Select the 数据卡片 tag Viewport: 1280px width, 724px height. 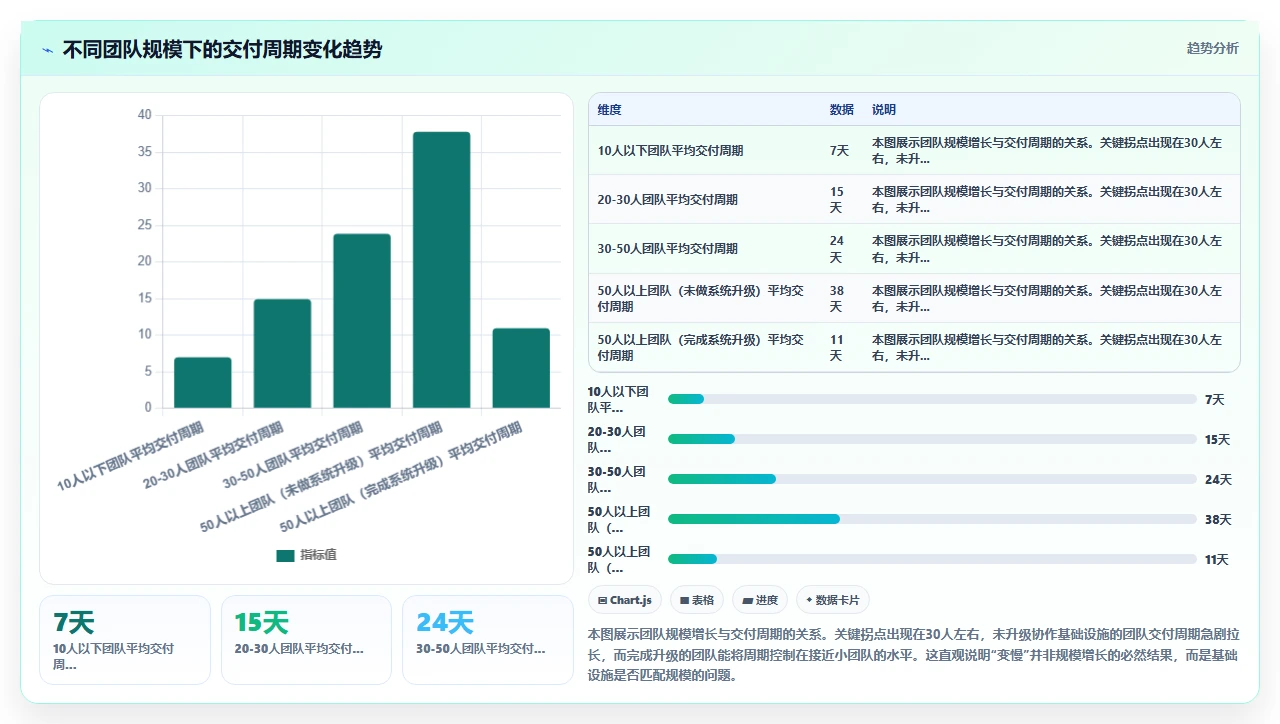click(x=833, y=600)
